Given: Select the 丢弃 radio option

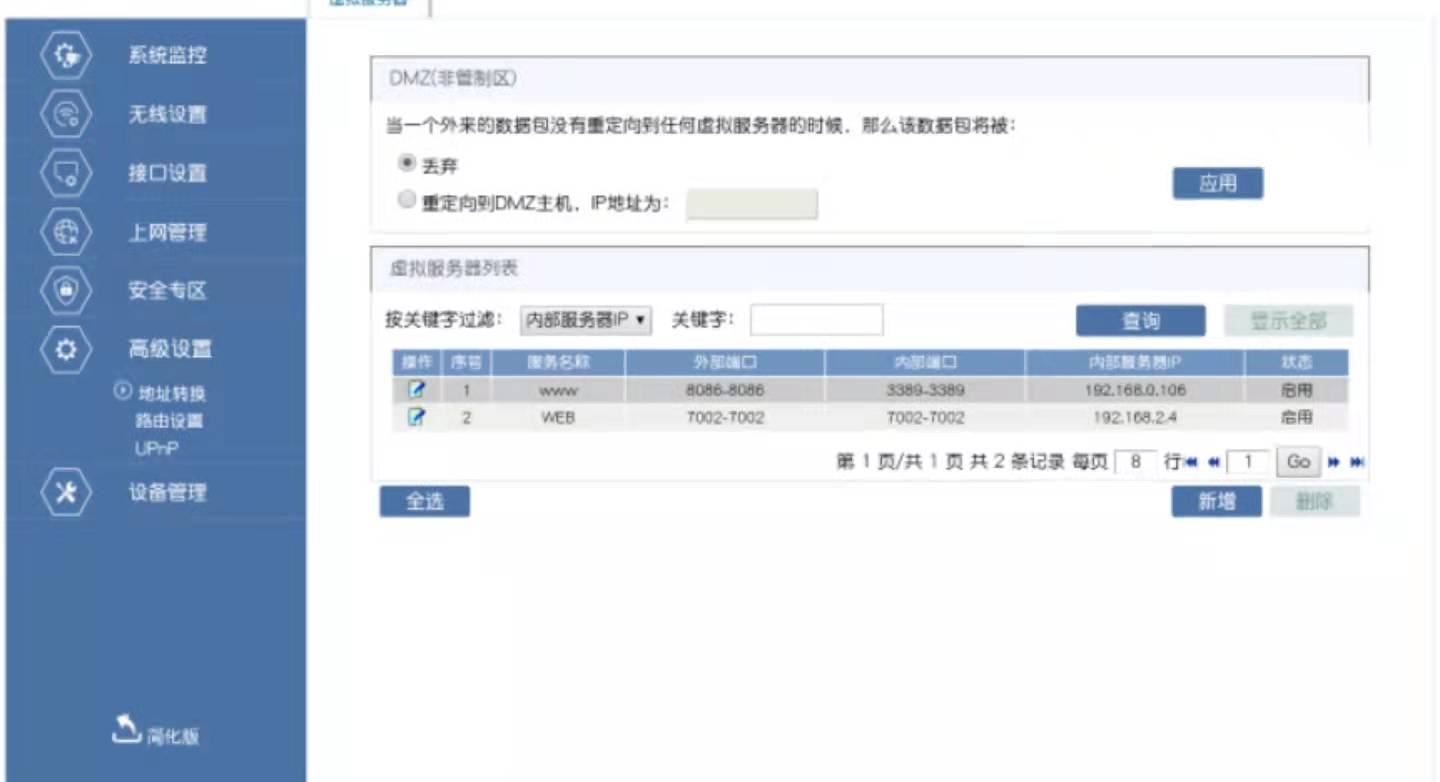Looking at the screenshot, I should coord(406,163).
